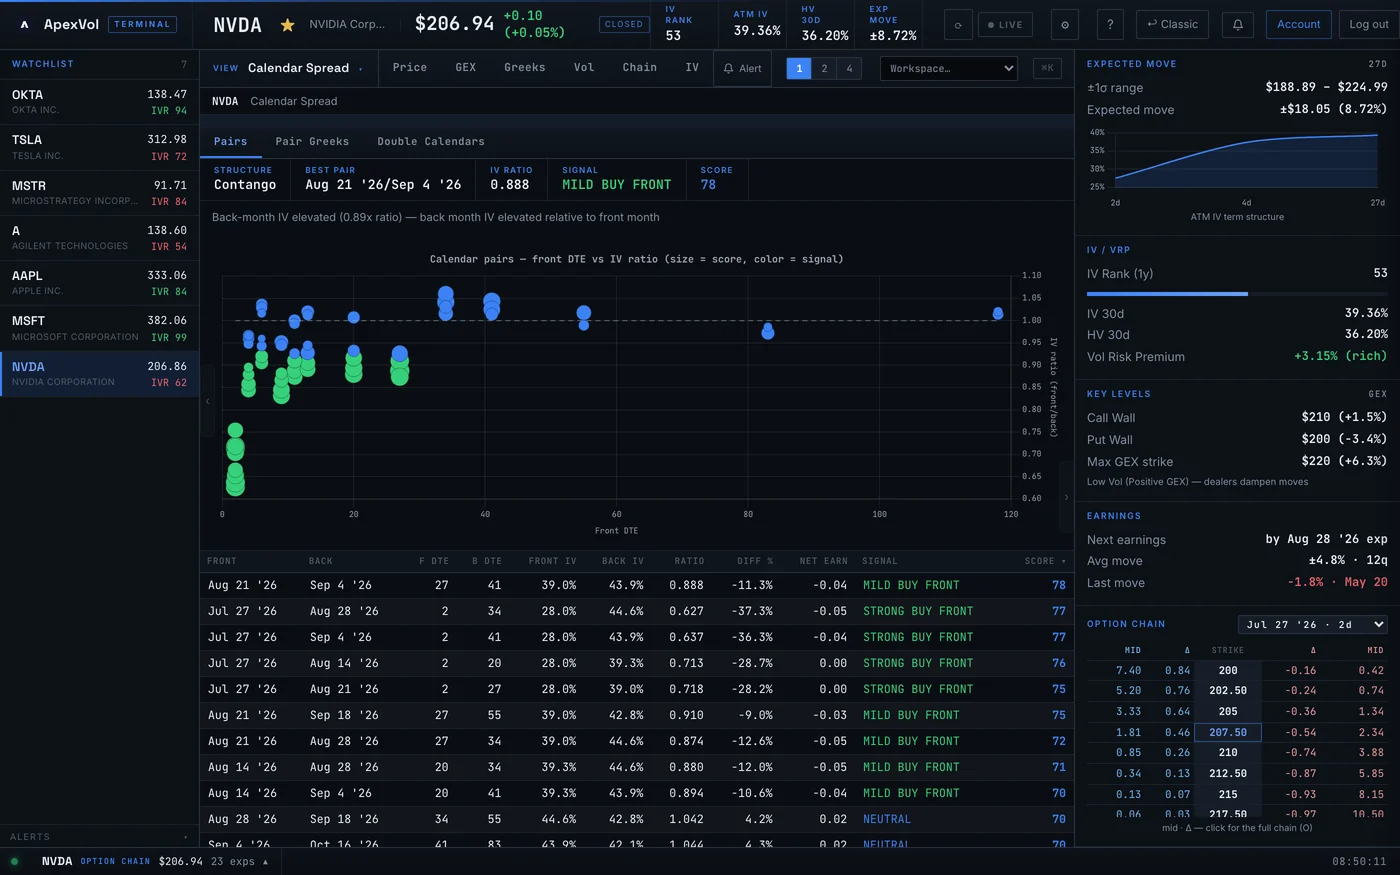The width and height of the screenshot is (1400, 875).
Task: Select TSLA in the watchlist
Action: [99, 147]
